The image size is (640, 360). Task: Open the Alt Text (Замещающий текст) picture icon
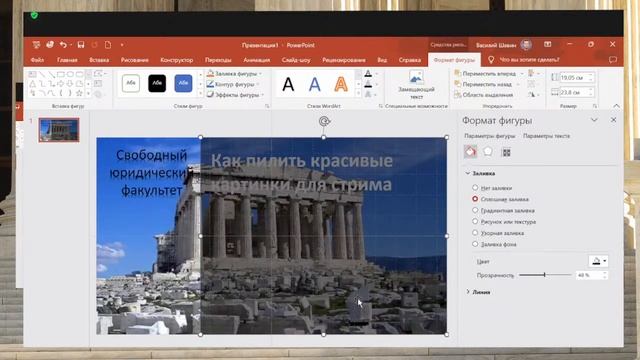[416, 77]
